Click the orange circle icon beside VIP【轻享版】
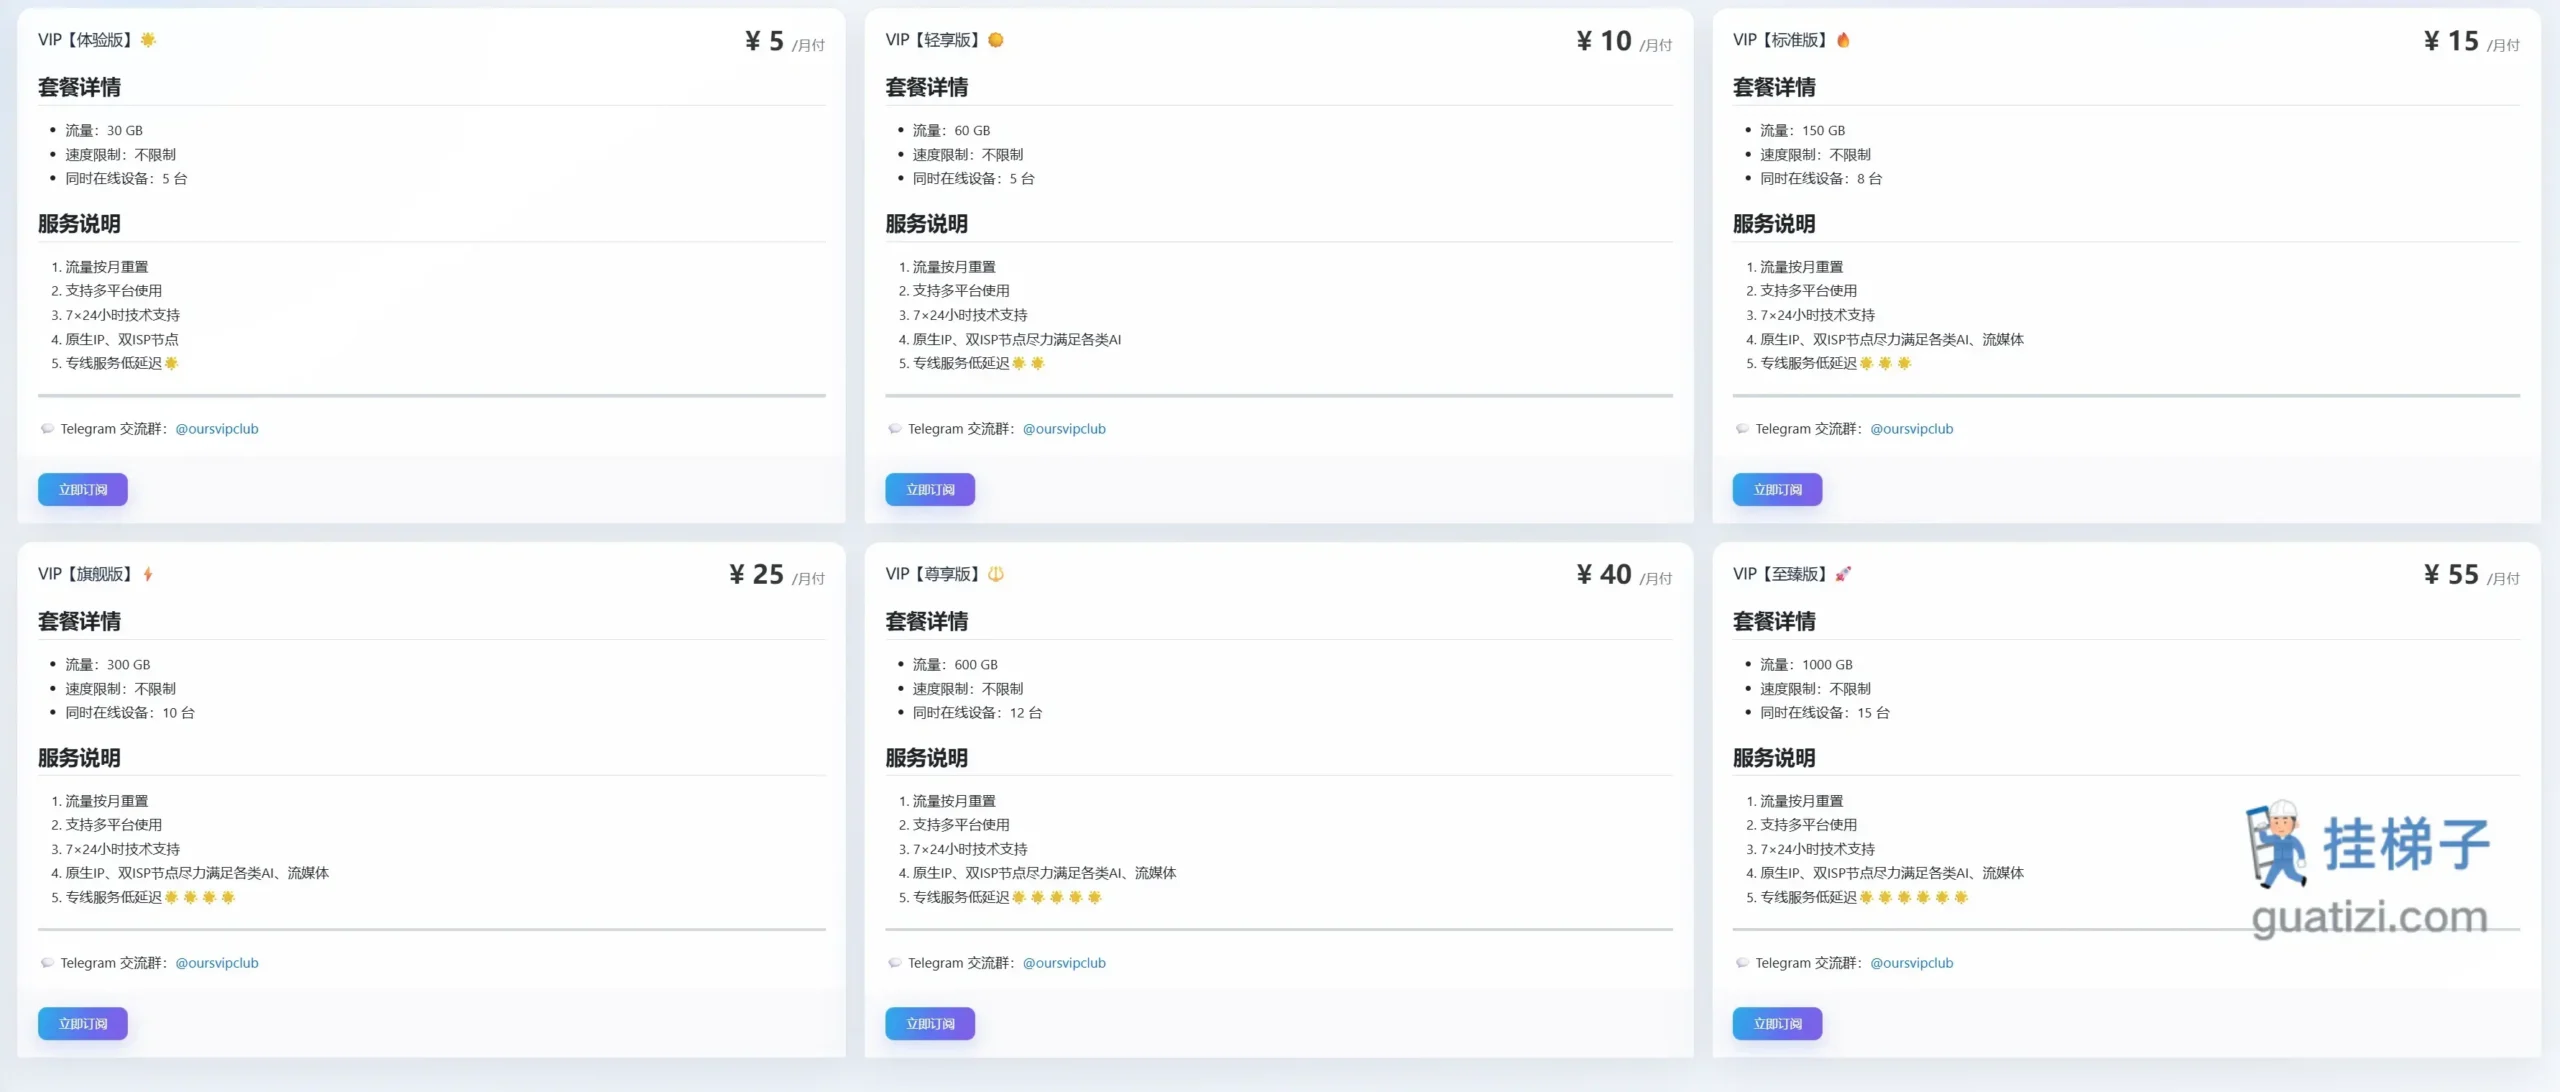2560x1092 pixels. point(996,40)
